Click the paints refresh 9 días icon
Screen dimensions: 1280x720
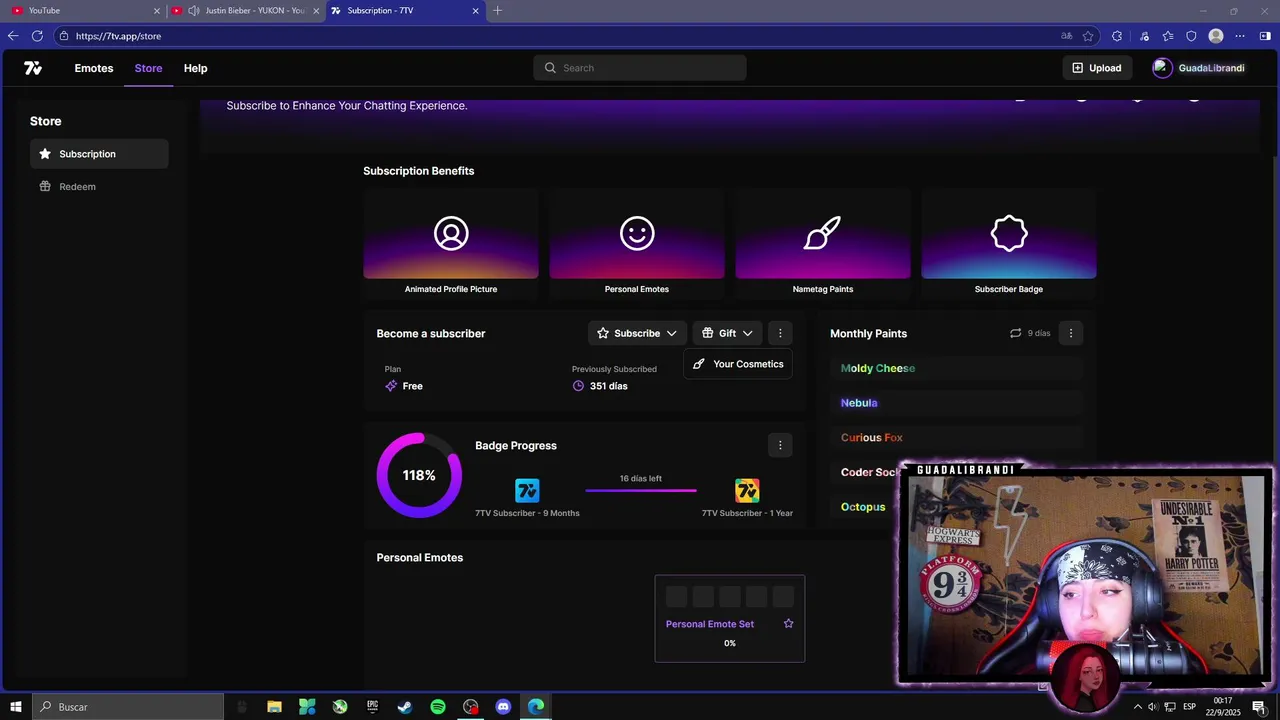[x=1015, y=333]
